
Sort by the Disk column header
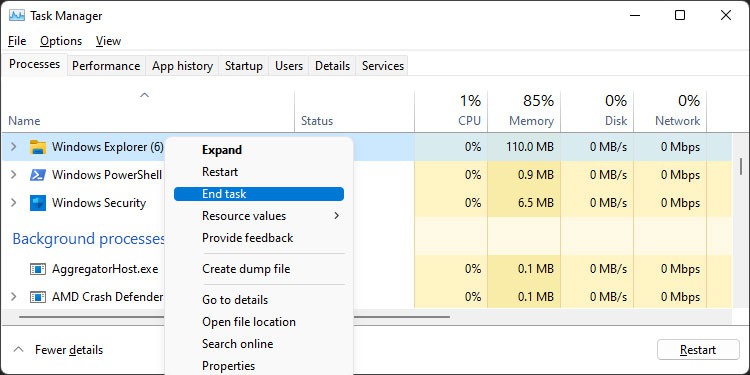click(616, 121)
